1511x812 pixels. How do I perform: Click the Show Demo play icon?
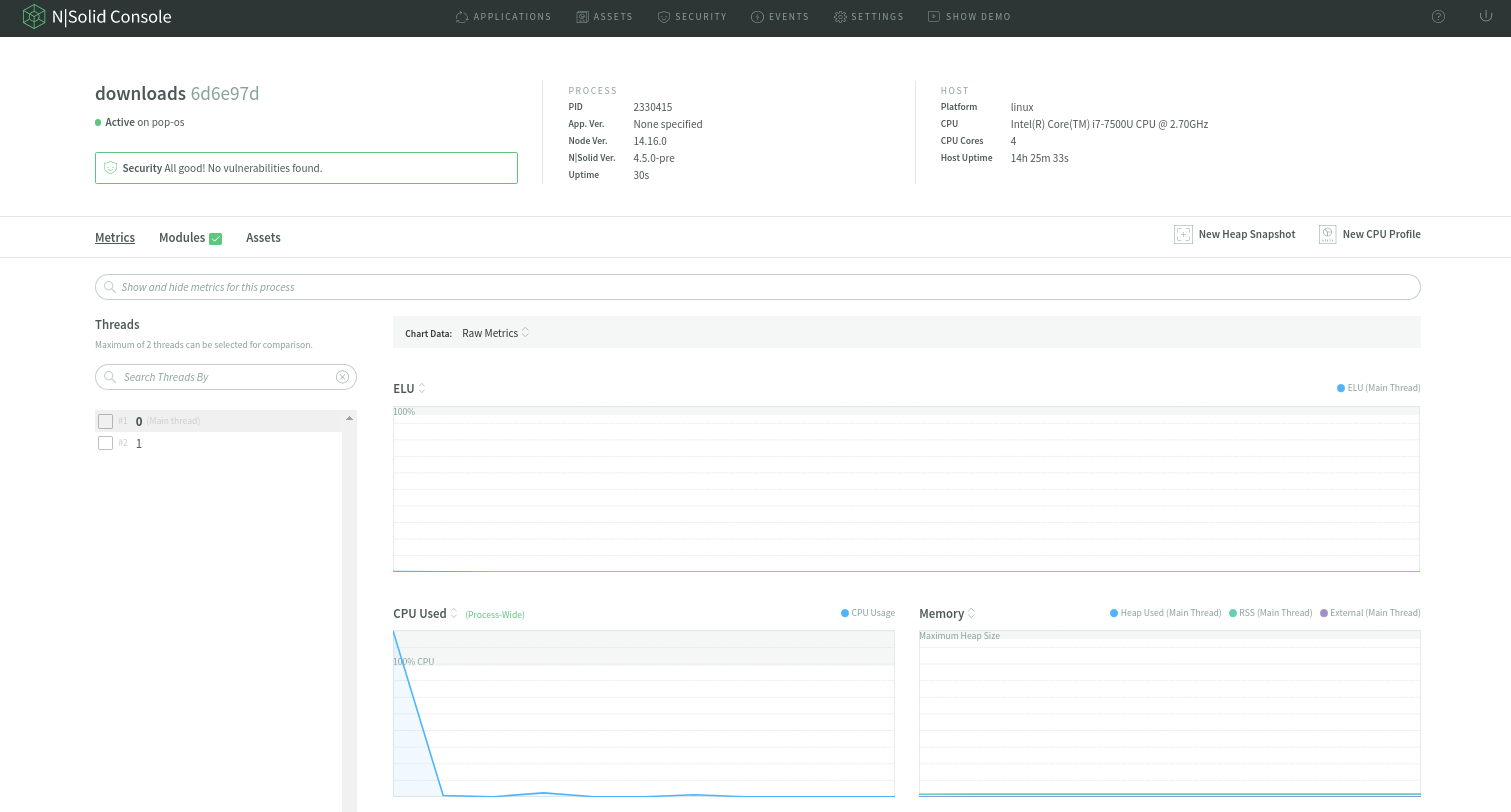(934, 17)
